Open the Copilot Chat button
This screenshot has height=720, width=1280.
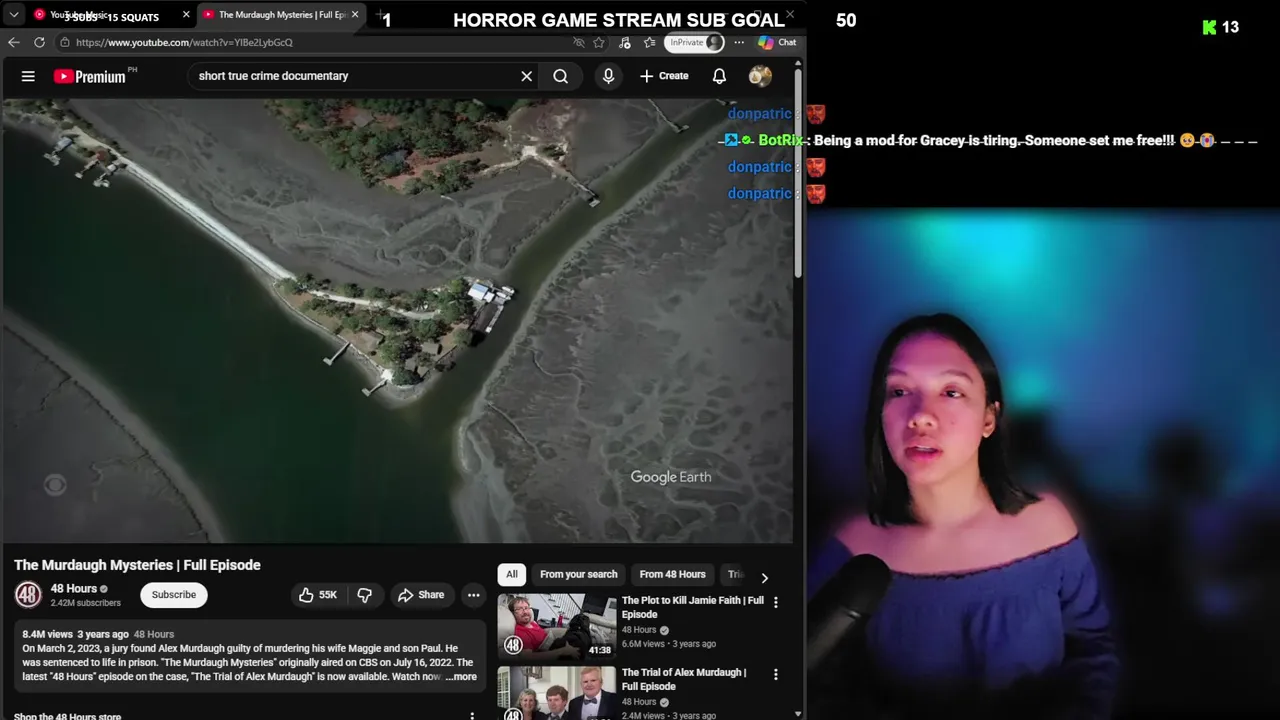tap(777, 42)
